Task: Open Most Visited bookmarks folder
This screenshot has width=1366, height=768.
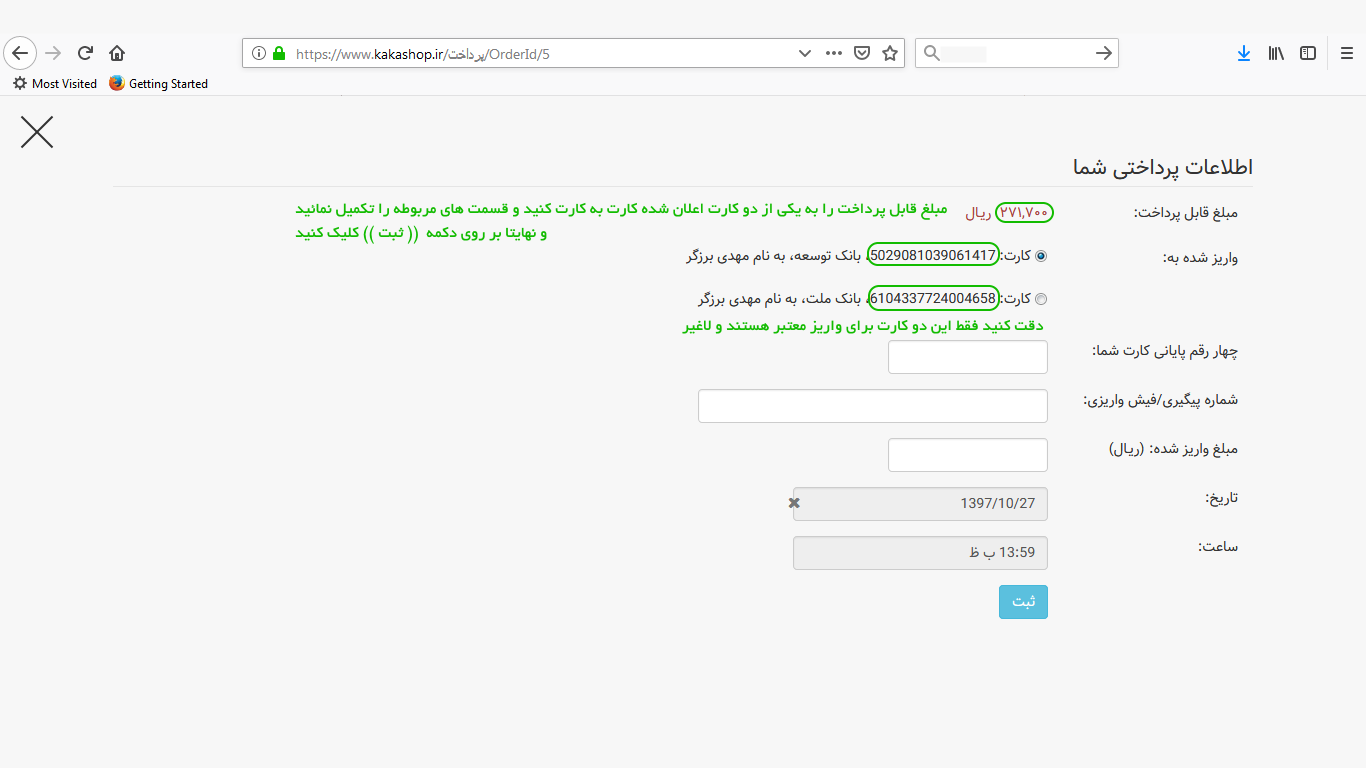Action: (x=55, y=84)
